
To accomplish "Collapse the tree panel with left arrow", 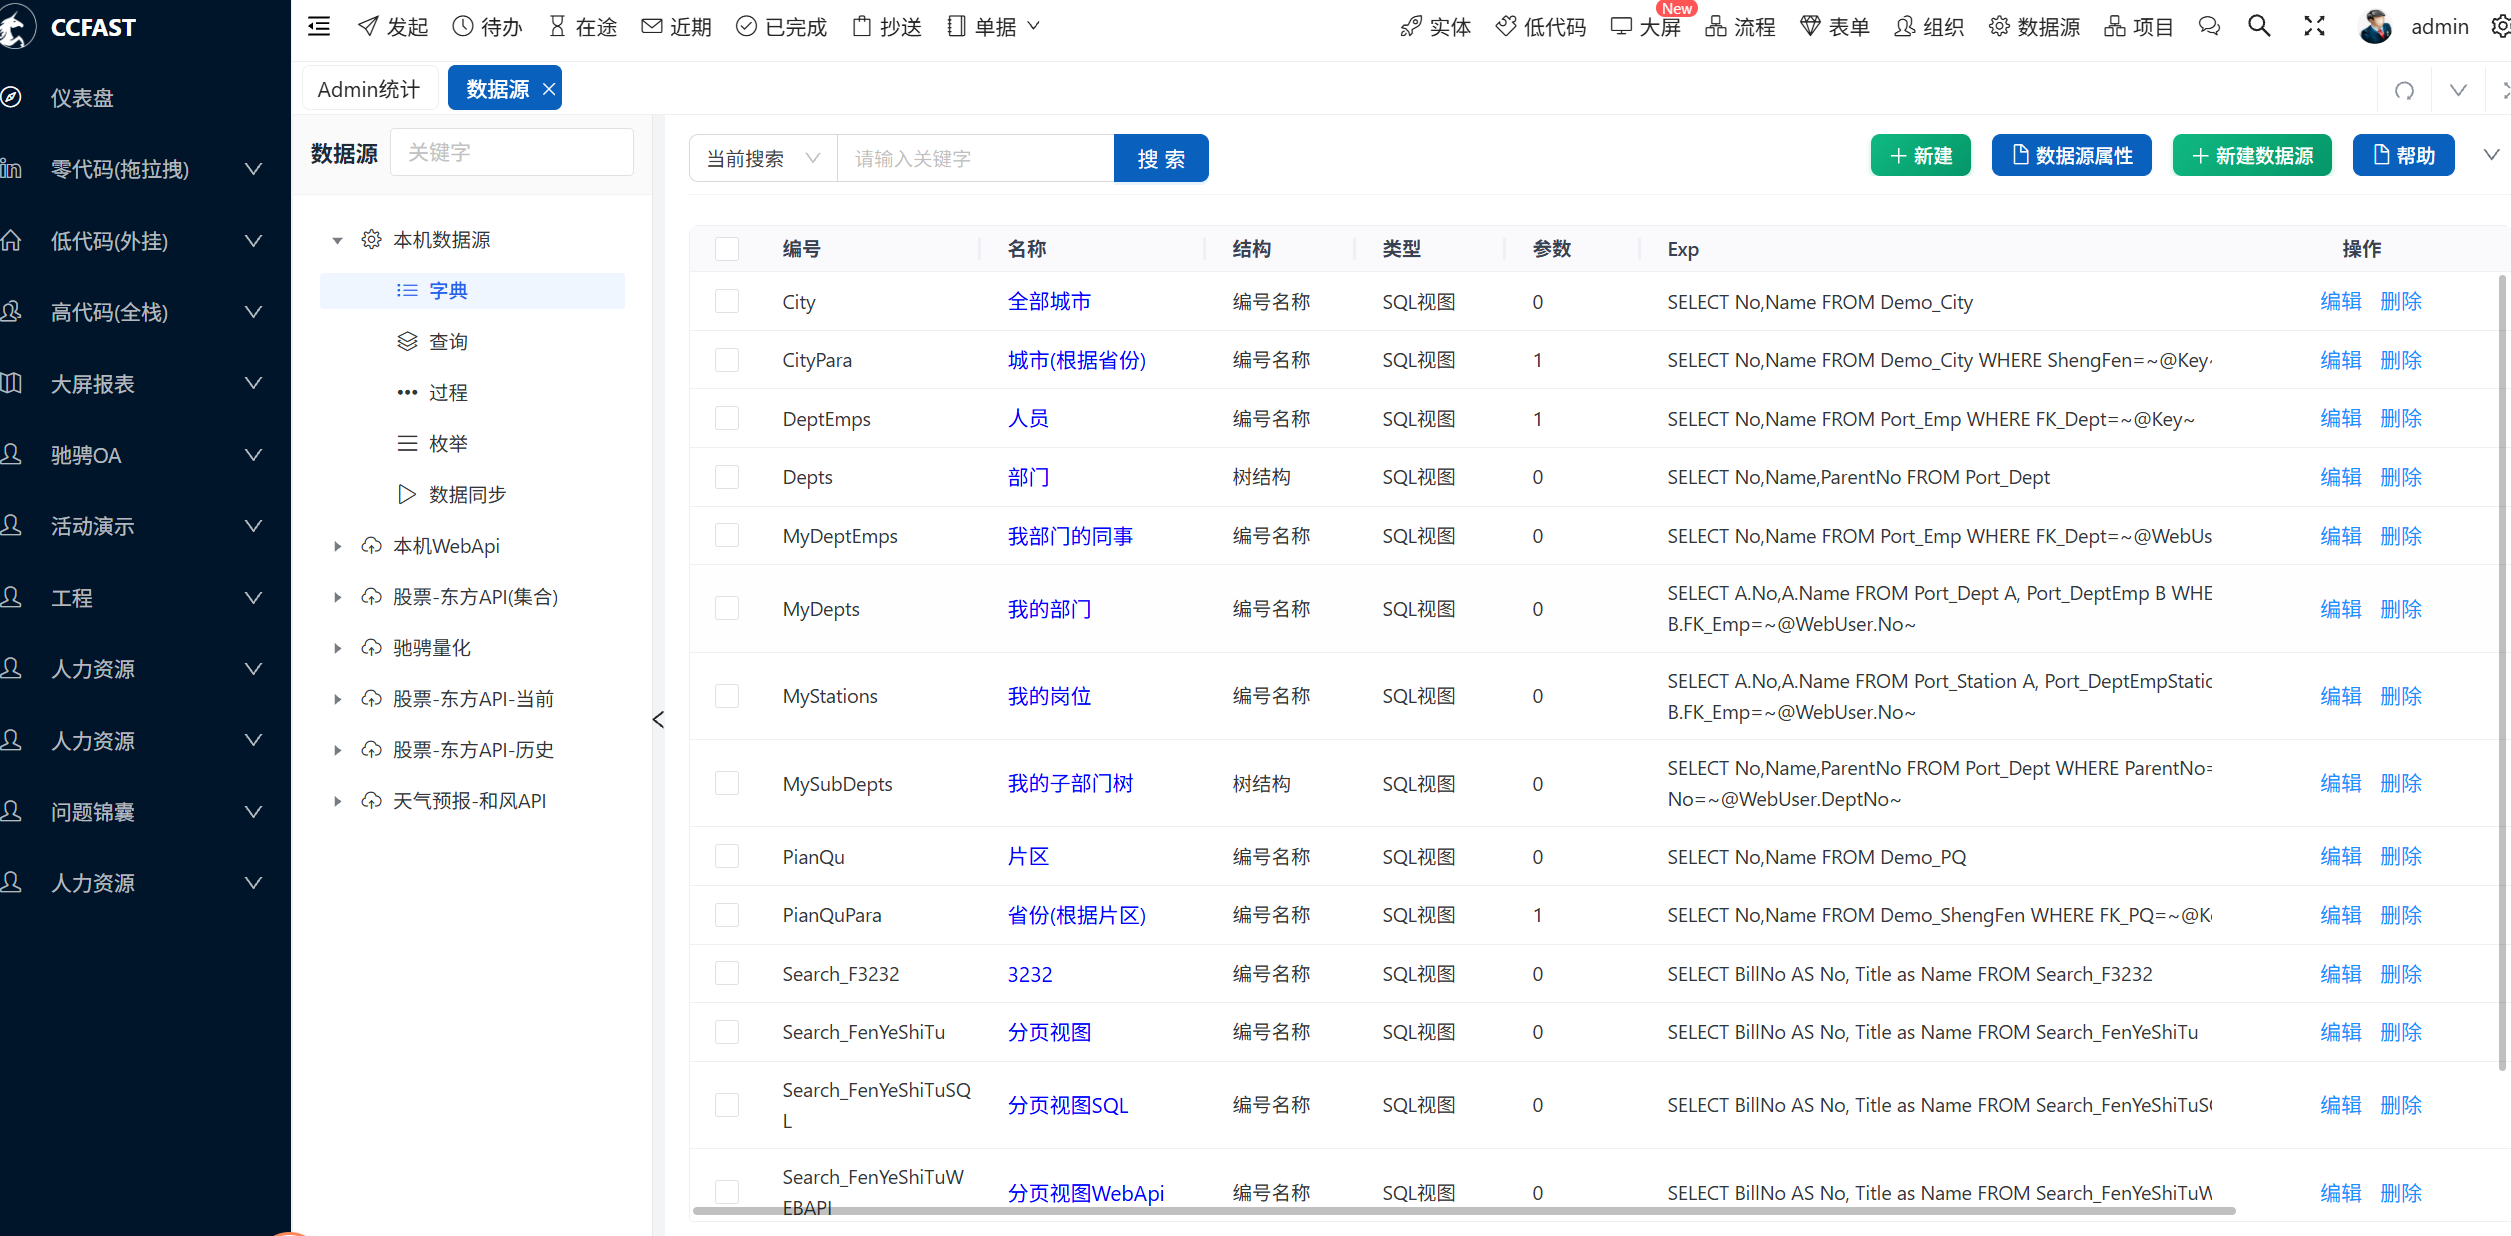I will click(x=658, y=719).
